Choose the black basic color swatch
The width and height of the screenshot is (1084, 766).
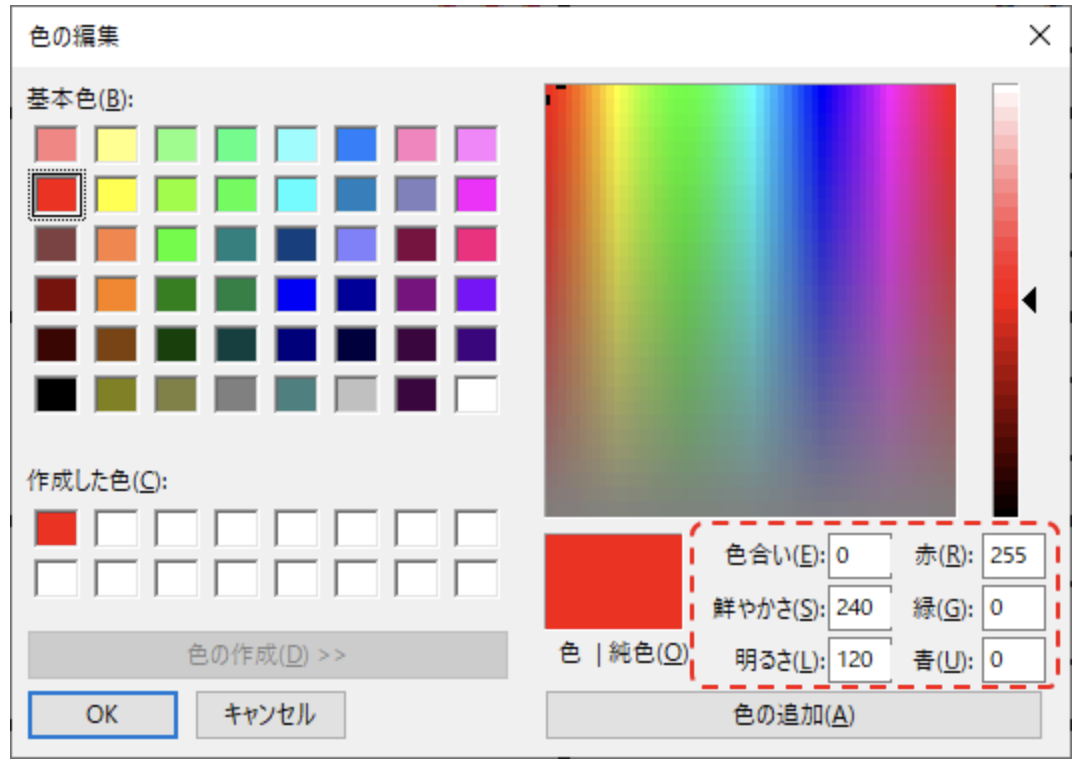pos(56,394)
